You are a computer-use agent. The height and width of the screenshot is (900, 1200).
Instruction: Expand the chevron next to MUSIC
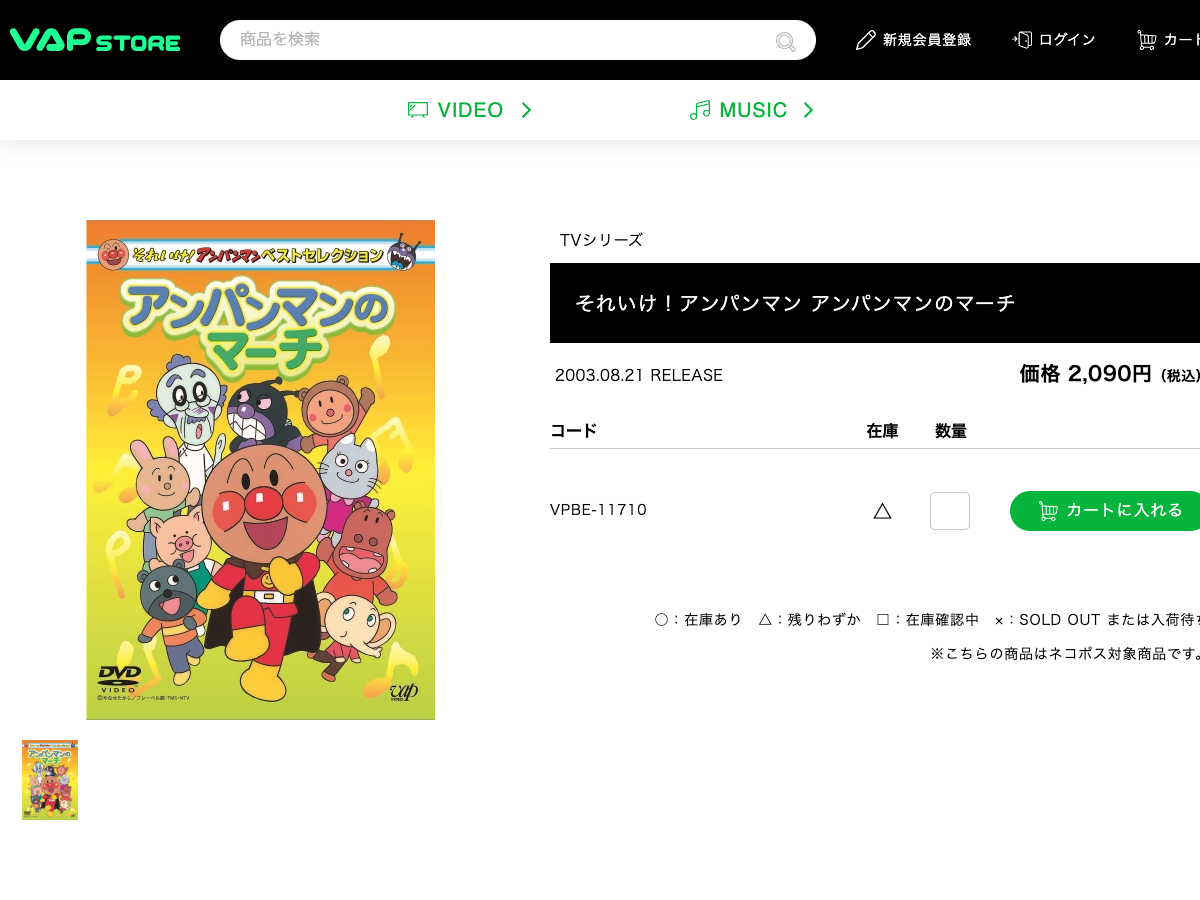point(808,110)
